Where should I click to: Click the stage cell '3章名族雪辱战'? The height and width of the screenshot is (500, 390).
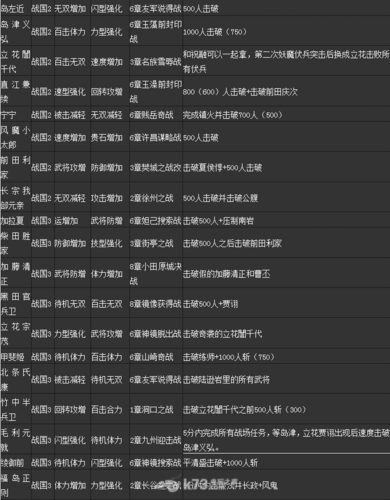click(155, 62)
